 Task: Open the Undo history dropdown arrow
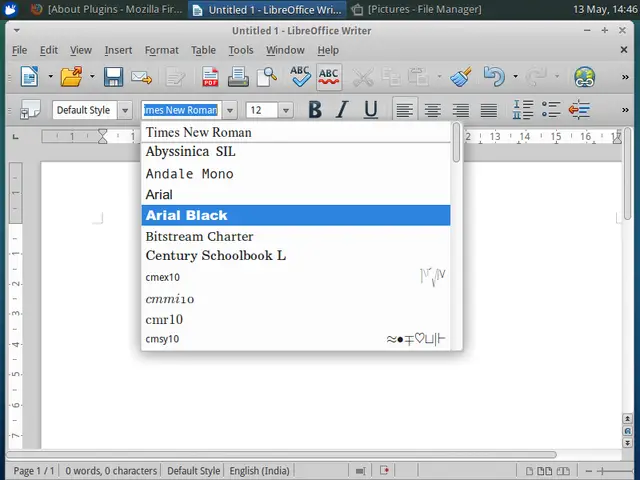[x=516, y=76]
